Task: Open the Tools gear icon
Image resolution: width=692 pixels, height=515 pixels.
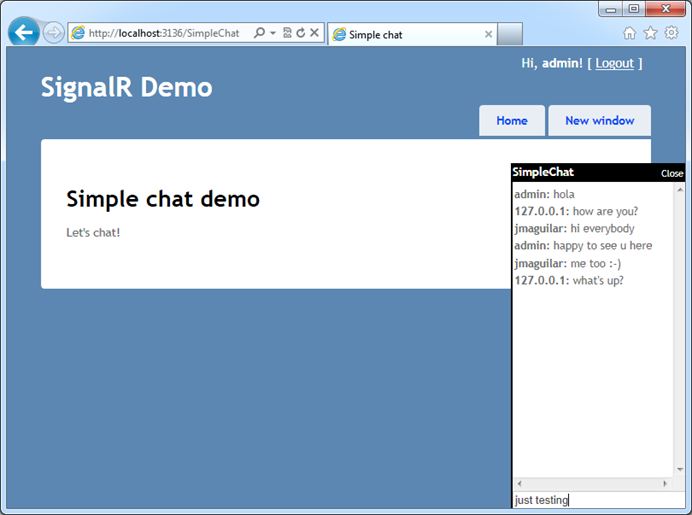Action: [671, 33]
